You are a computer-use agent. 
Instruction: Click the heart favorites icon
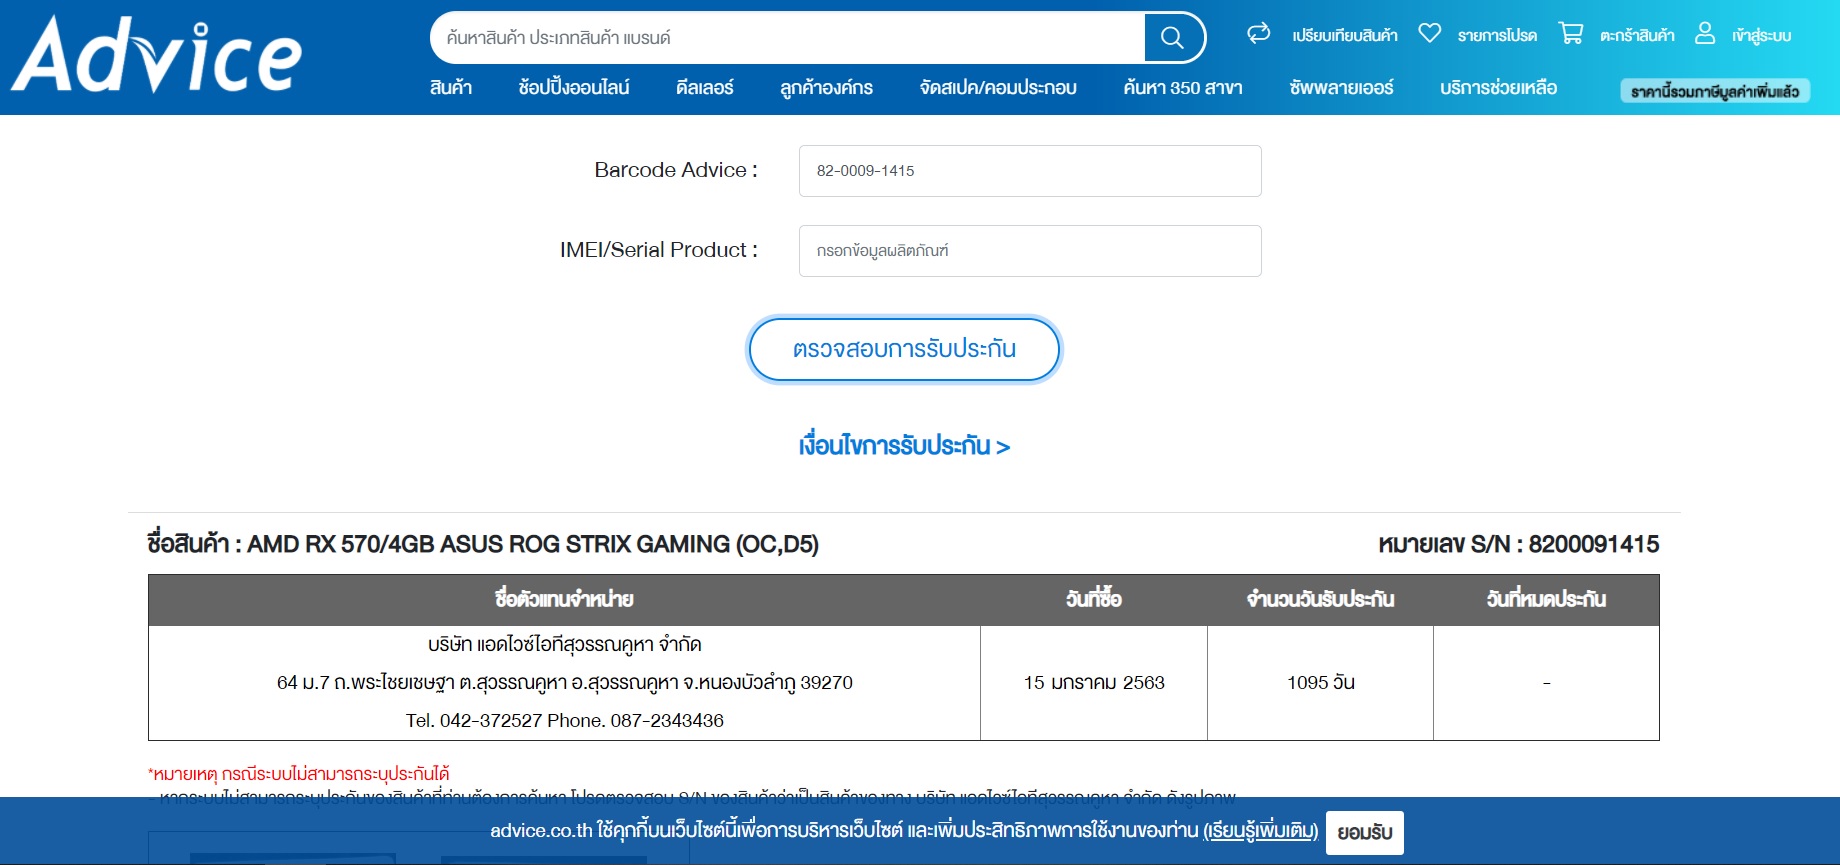click(x=1429, y=34)
